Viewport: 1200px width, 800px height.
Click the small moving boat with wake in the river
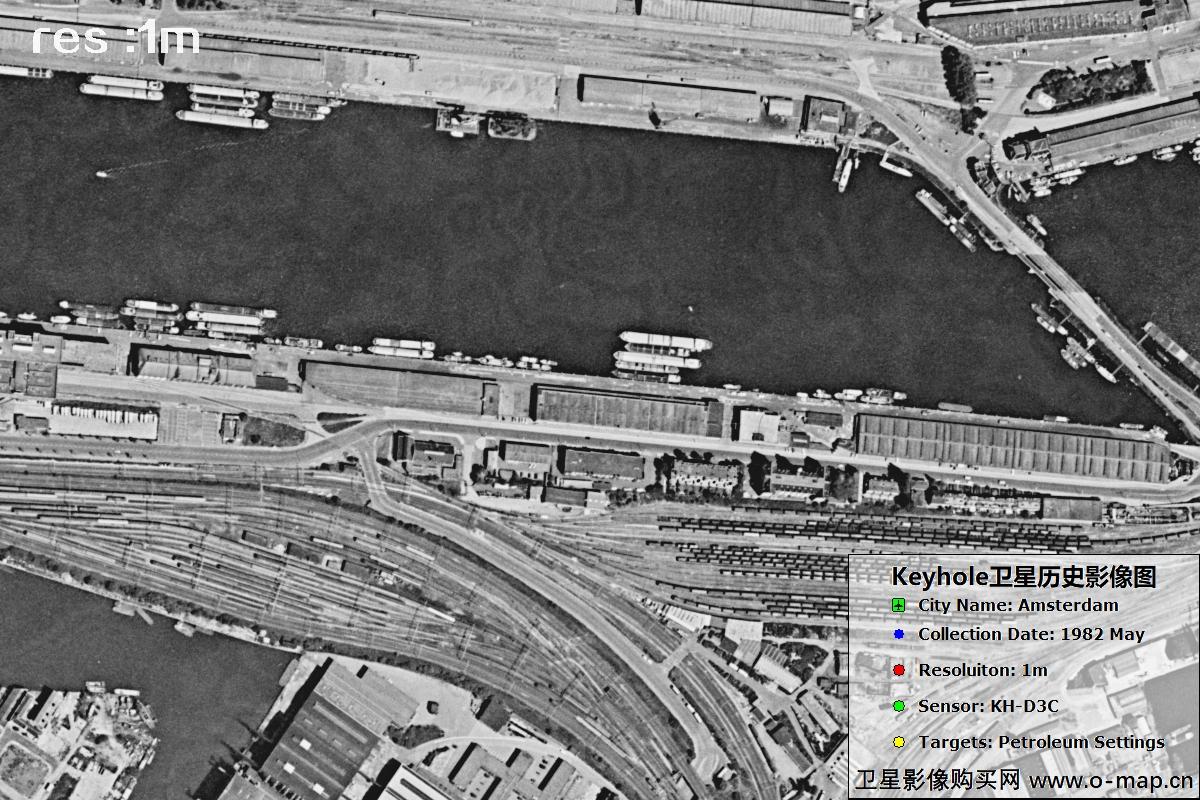point(102,174)
